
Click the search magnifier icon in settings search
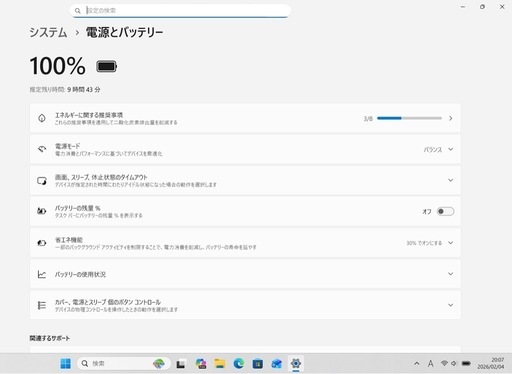(x=78, y=11)
